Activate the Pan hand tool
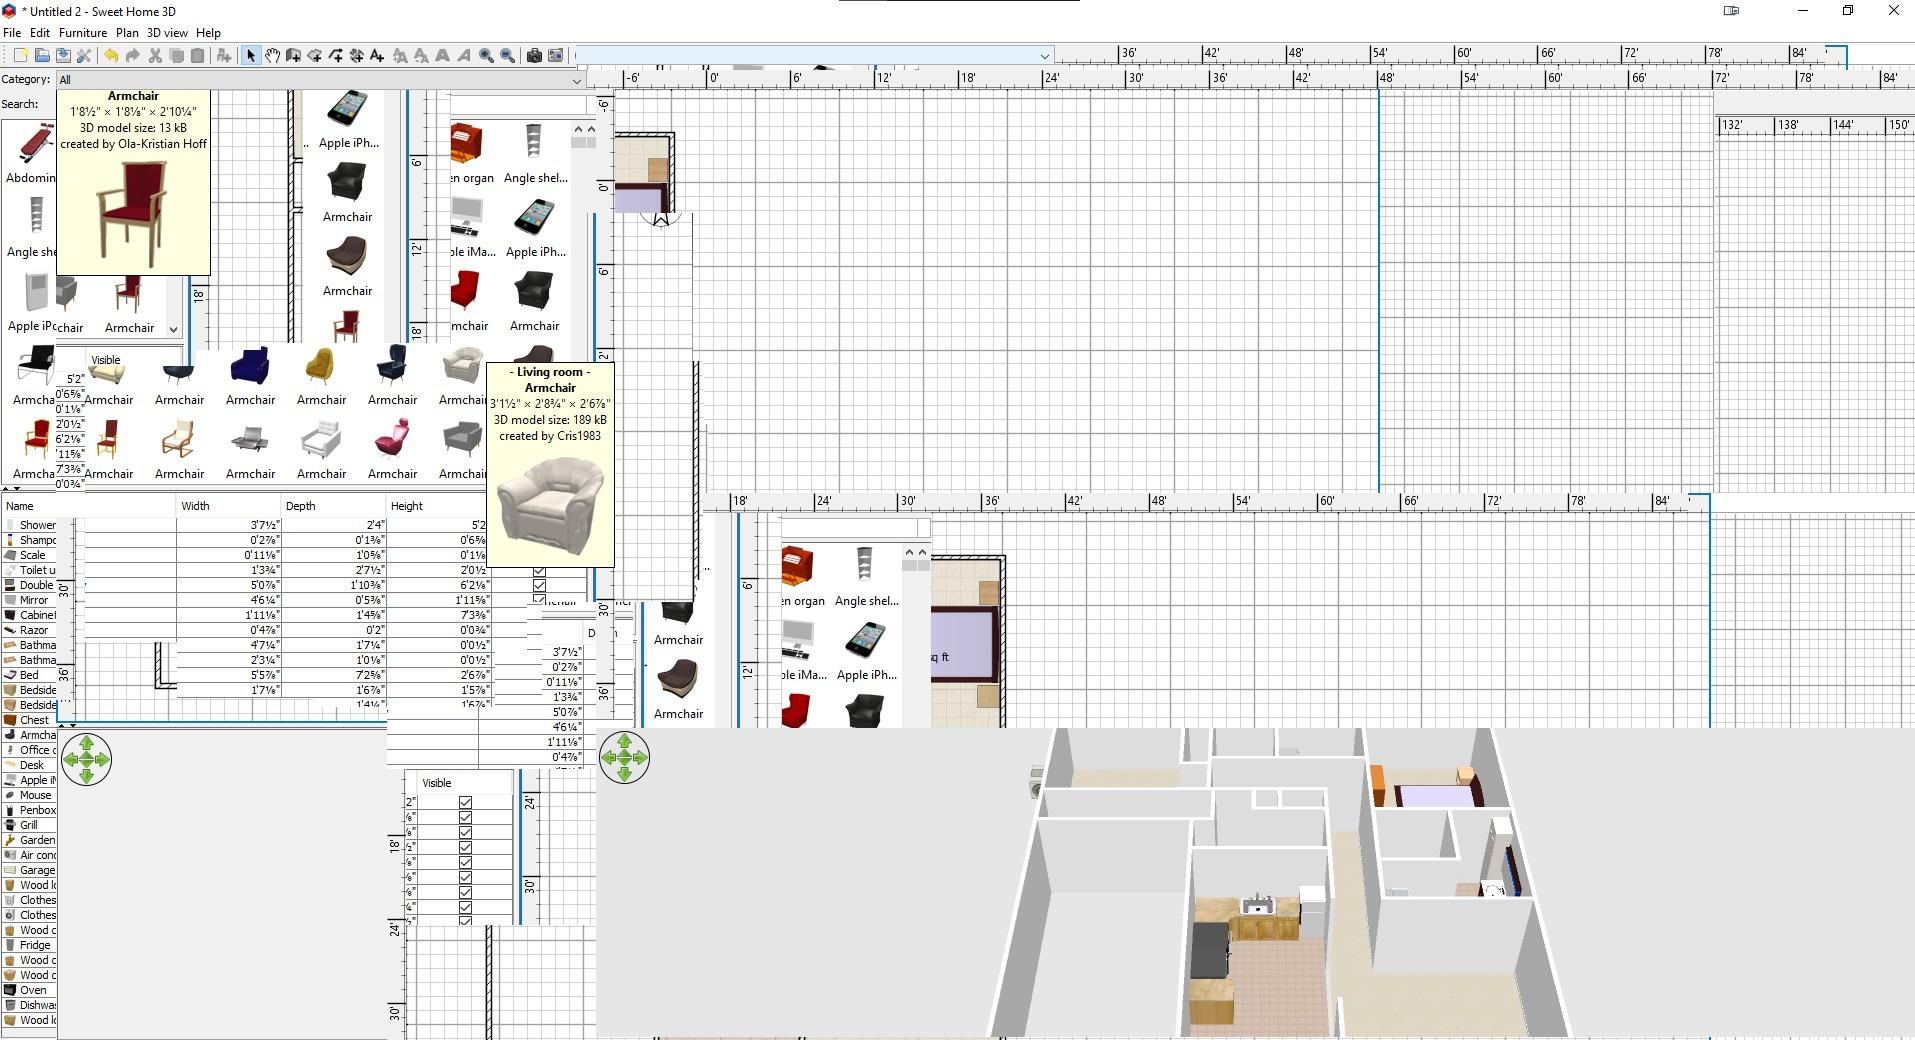 [x=272, y=56]
